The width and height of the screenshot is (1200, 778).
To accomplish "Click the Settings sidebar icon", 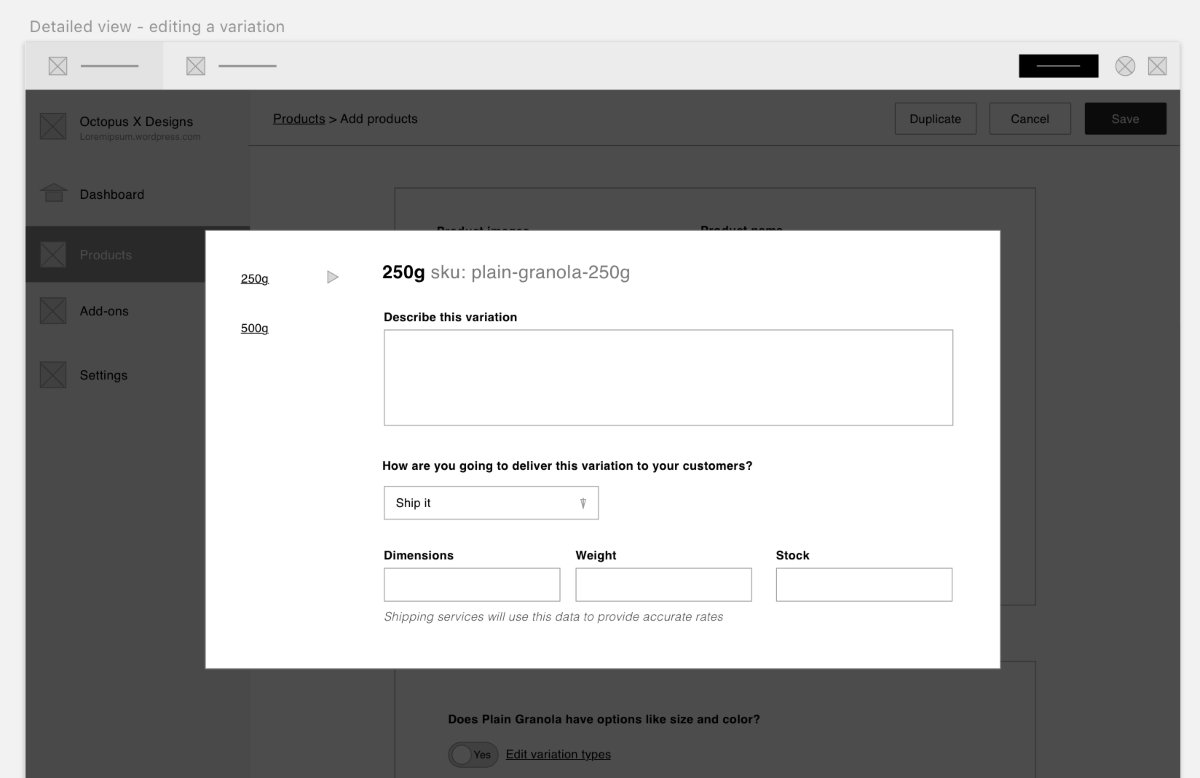I will click(53, 375).
